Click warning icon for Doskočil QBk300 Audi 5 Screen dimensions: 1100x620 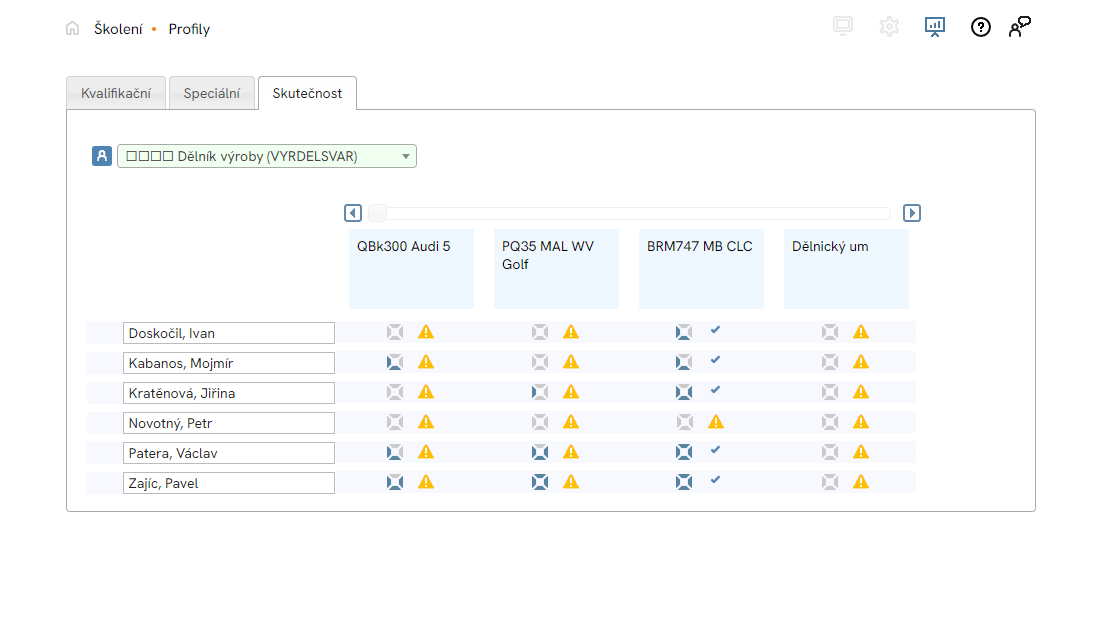click(x=426, y=332)
